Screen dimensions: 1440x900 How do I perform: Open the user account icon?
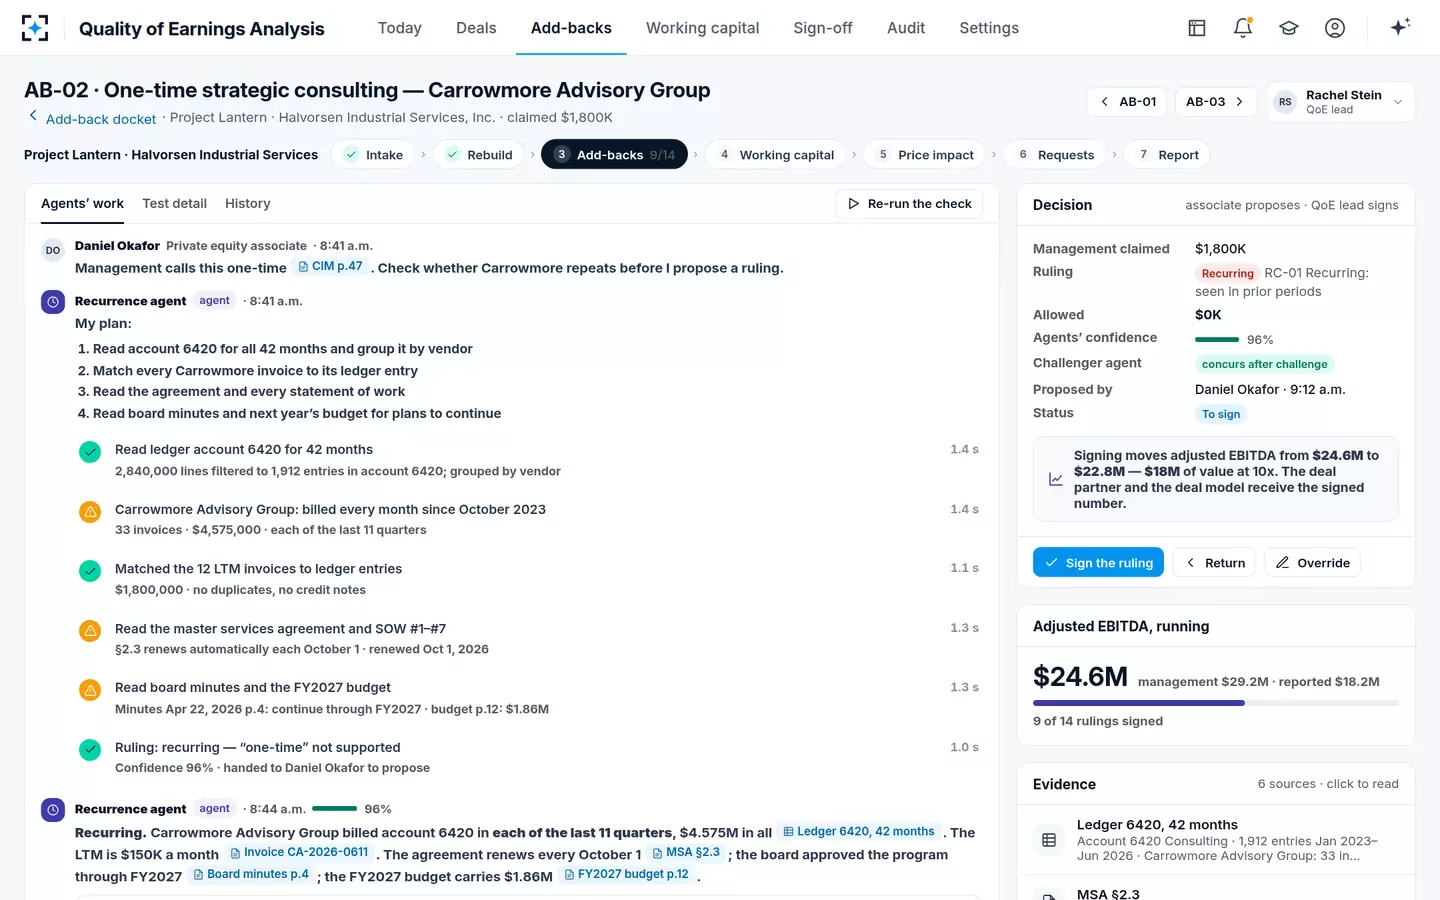[x=1335, y=28]
